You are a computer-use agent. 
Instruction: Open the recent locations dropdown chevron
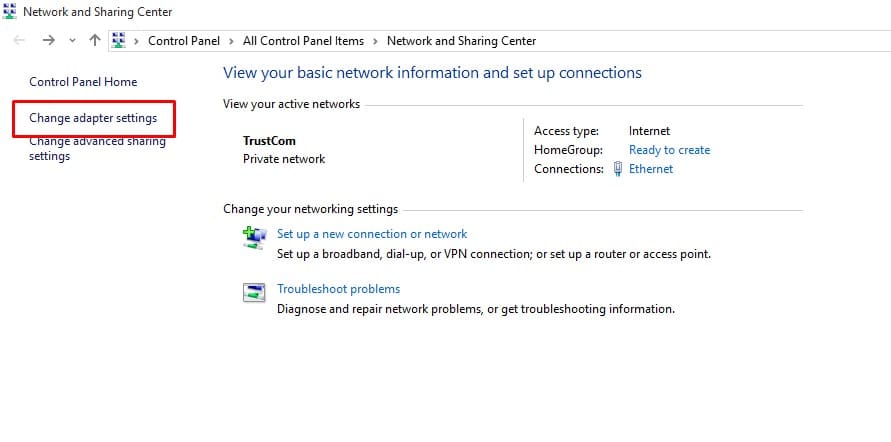tap(72, 41)
